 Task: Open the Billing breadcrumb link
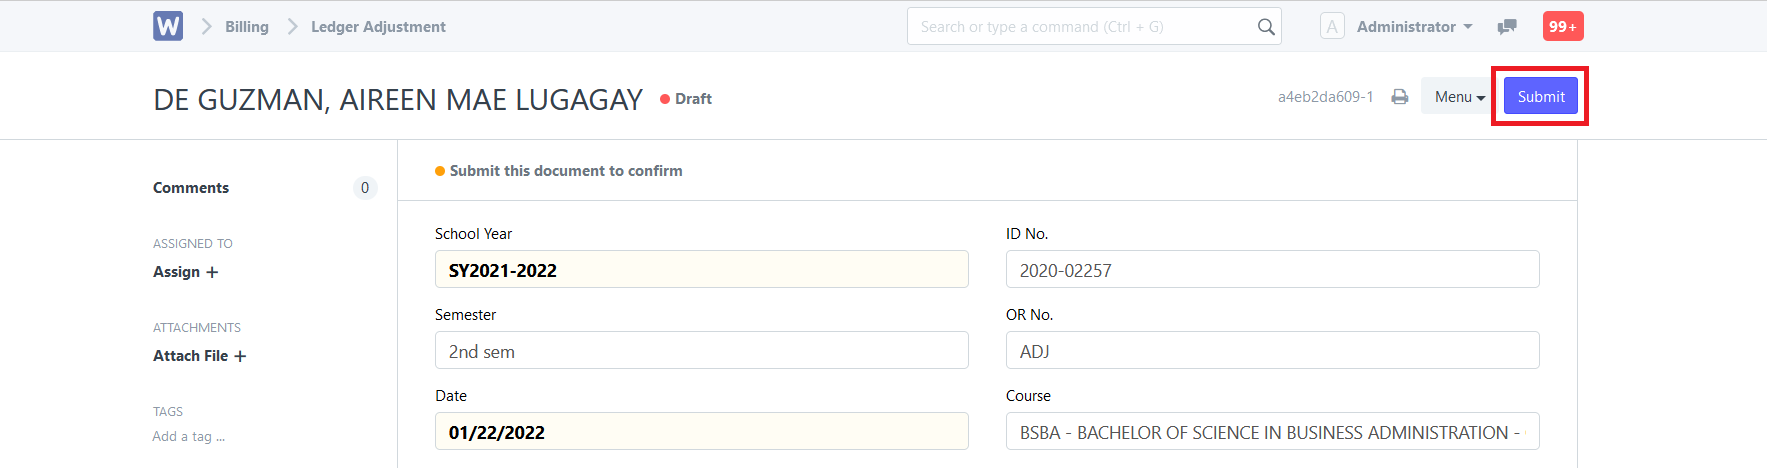click(x=246, y=27)
